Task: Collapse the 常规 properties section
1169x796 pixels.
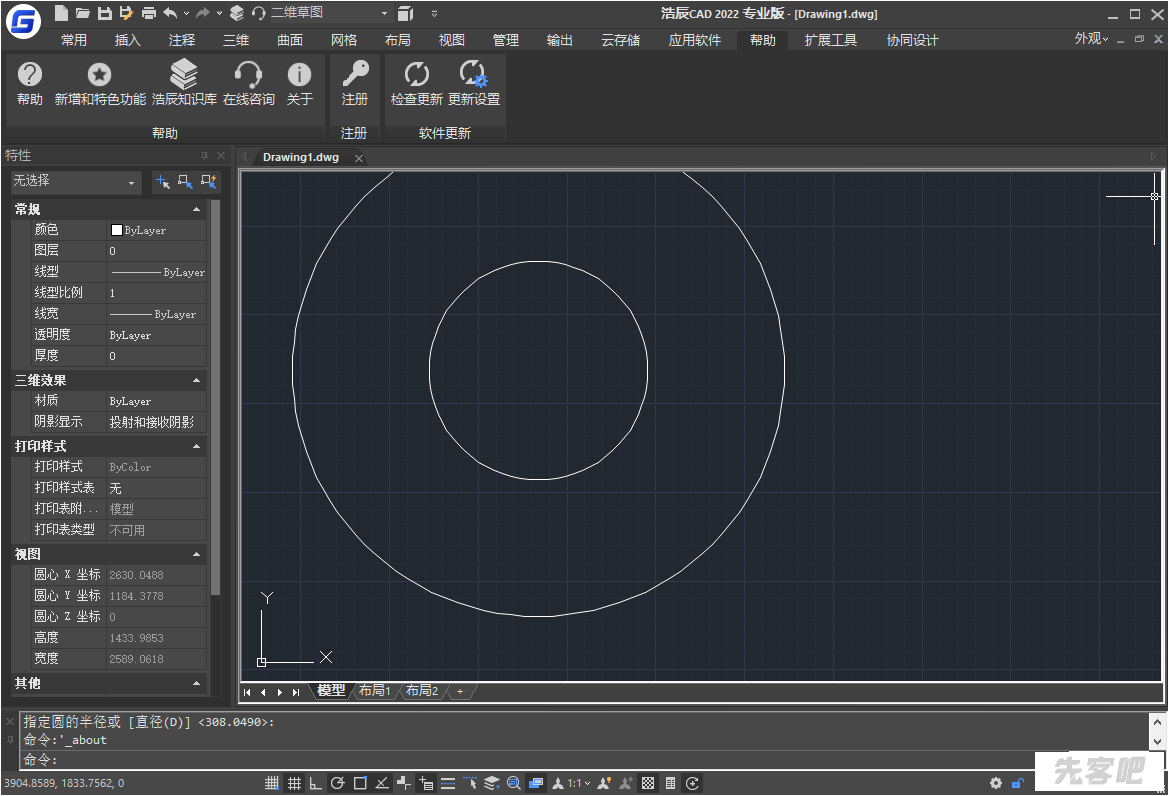Action: pos(197,210)
